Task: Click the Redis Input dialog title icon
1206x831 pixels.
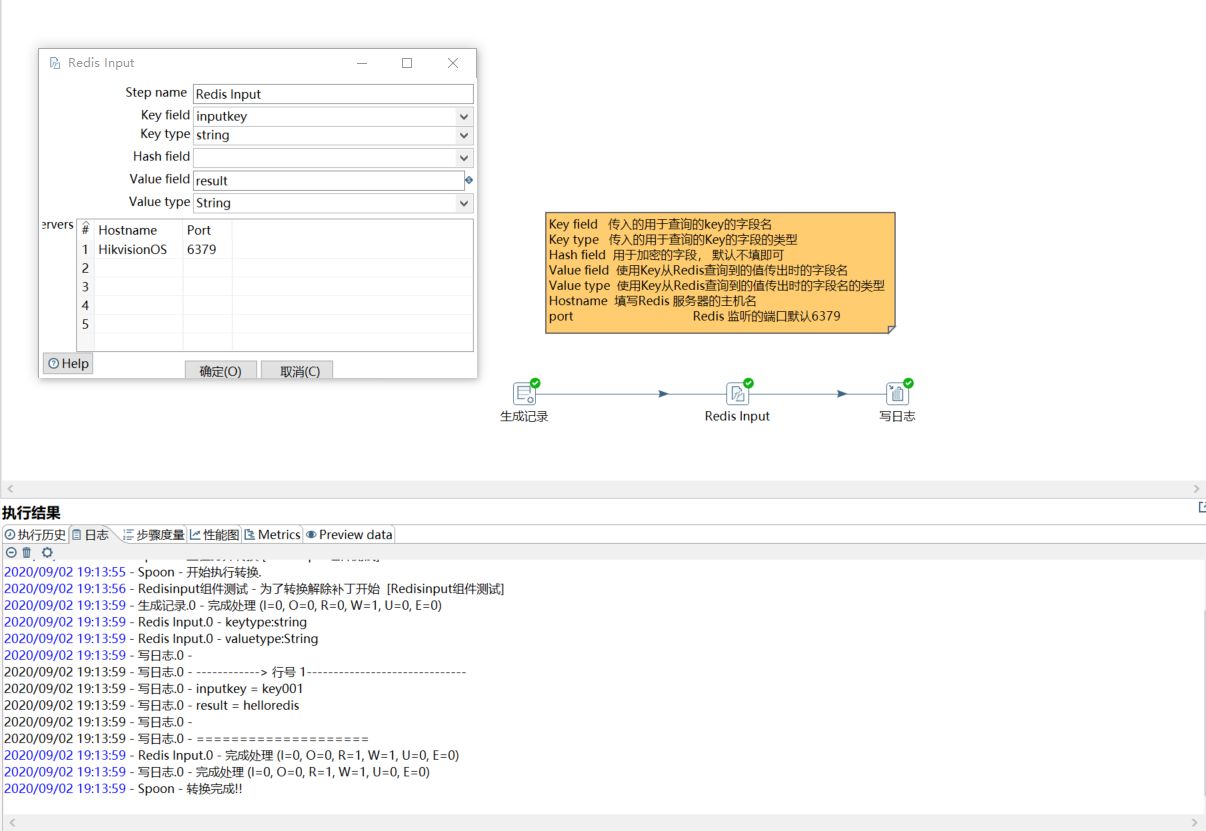Action: tap(55, 63)
